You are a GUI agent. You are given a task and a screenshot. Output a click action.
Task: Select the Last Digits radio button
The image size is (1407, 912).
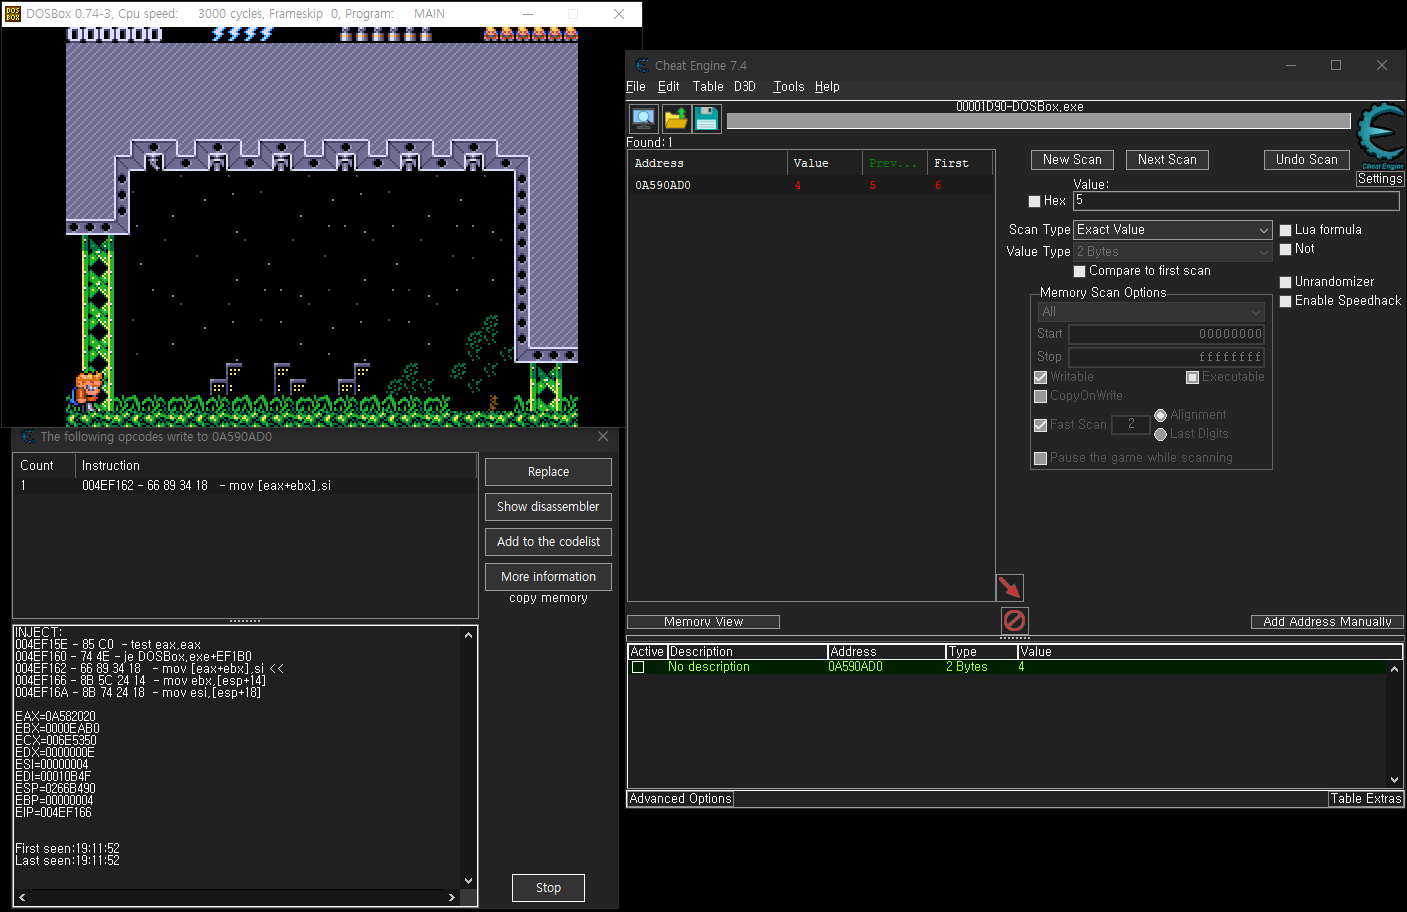point(1160,434)
